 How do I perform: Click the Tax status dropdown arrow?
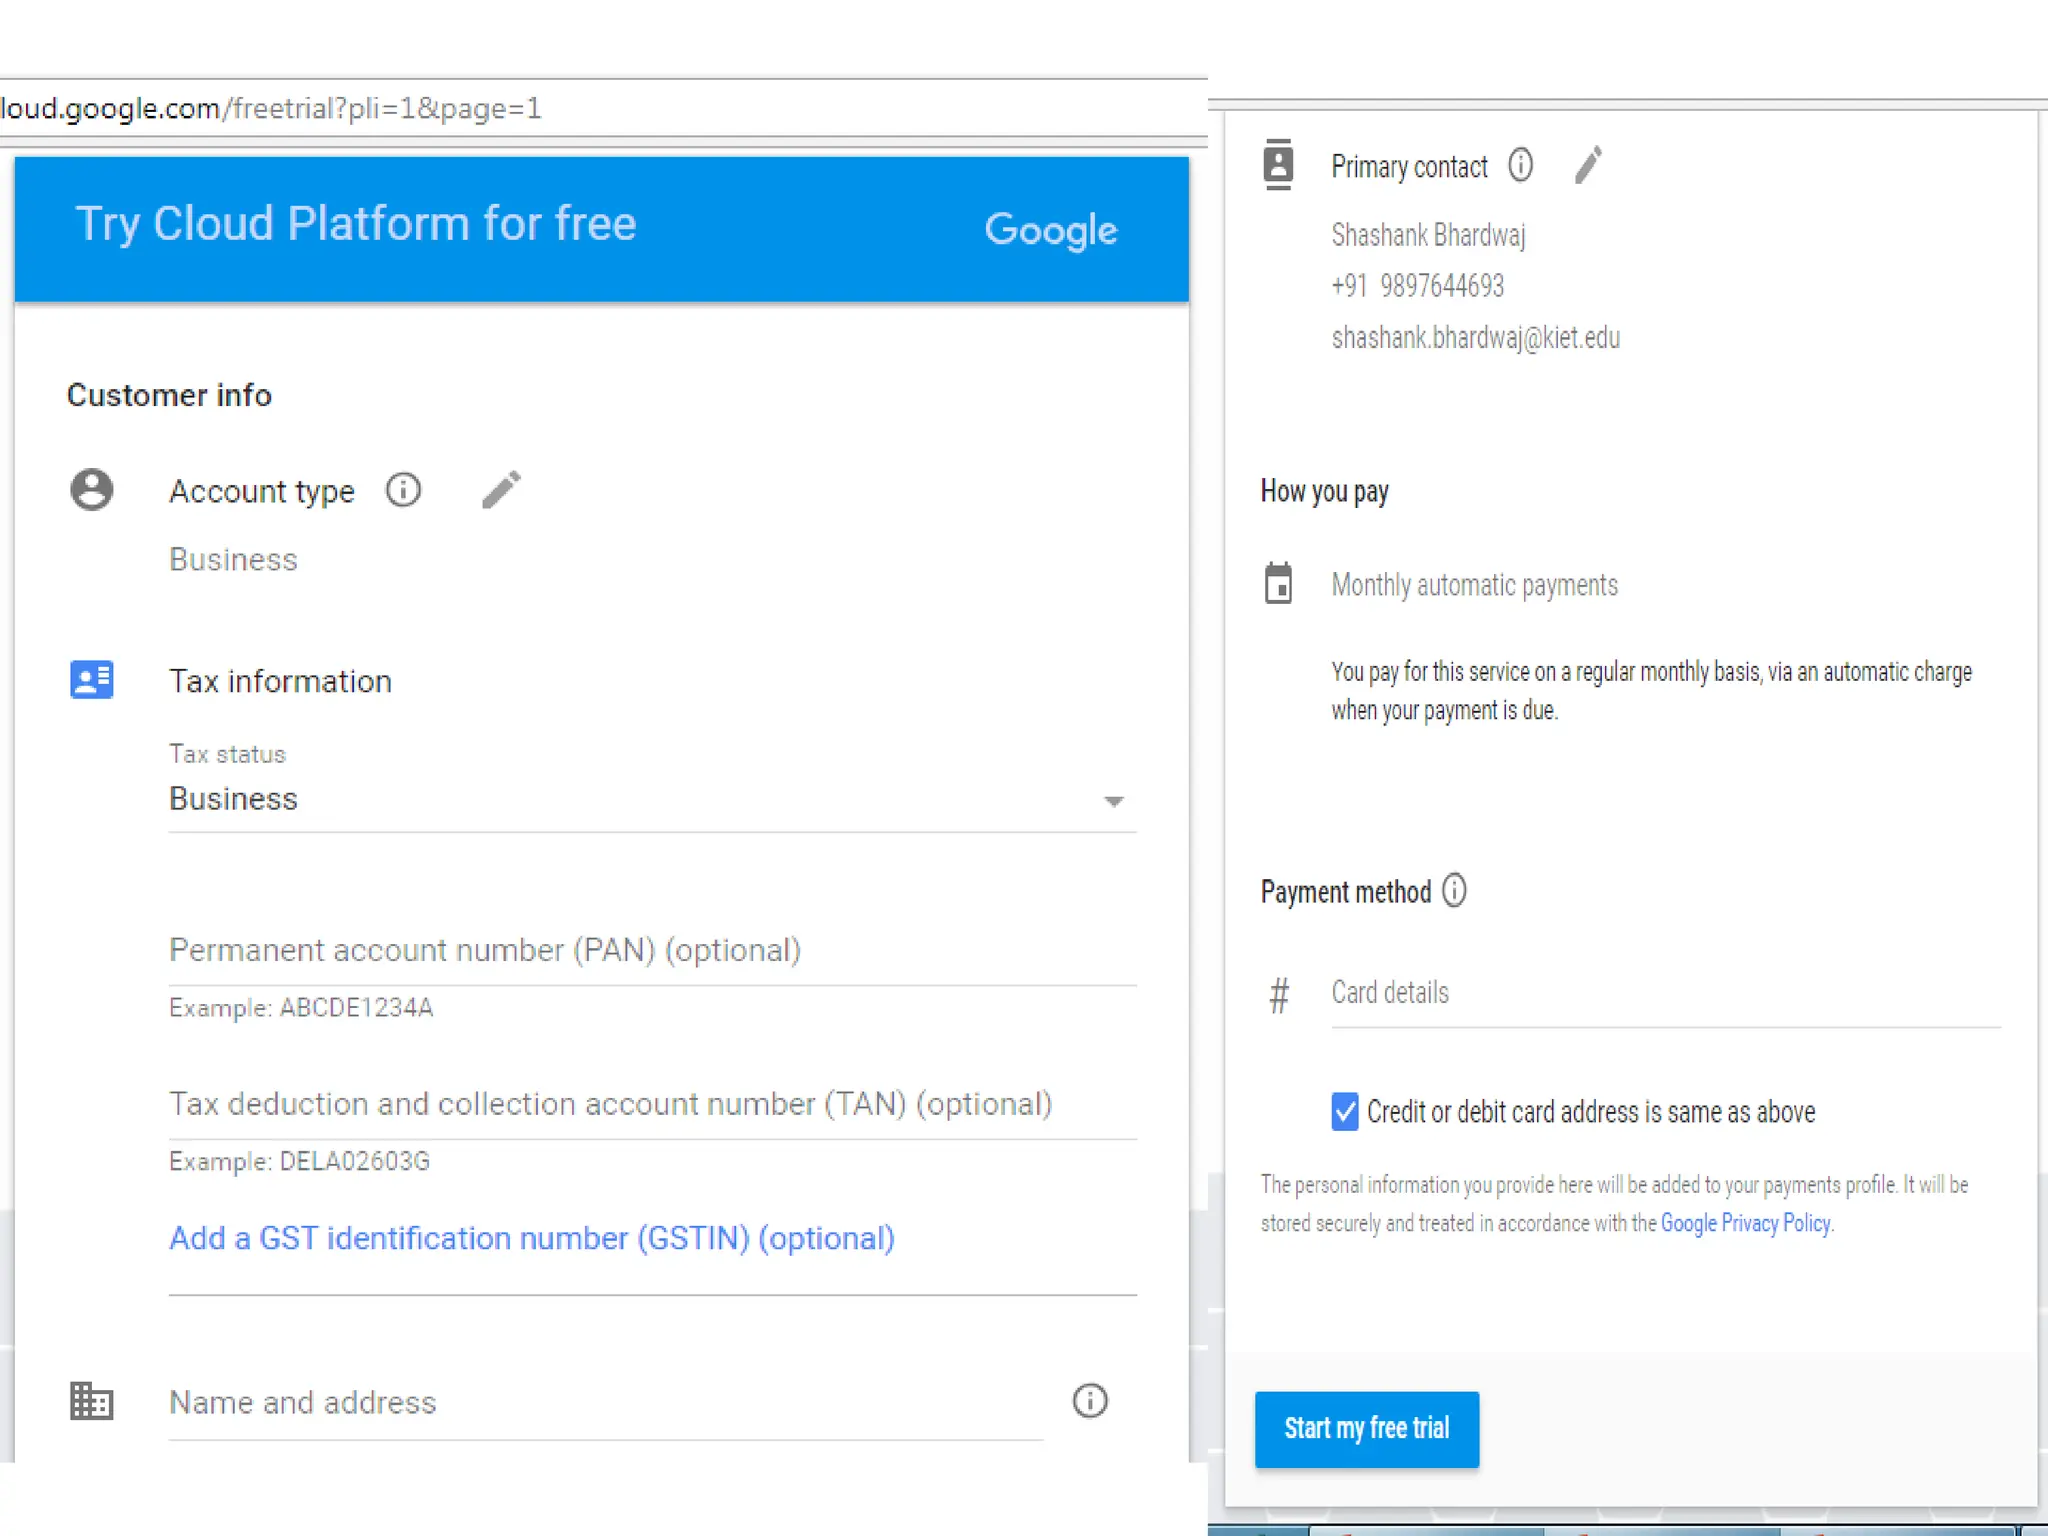(1113, 801)
